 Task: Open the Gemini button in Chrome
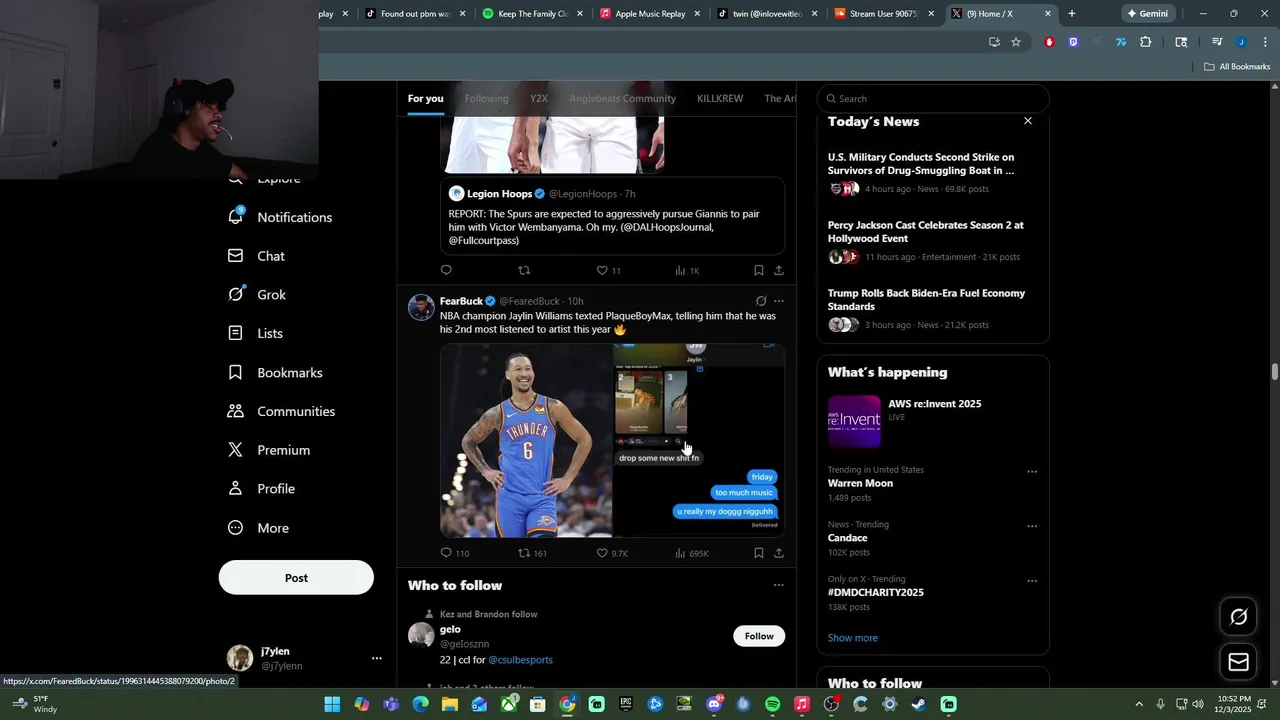pyautogui.click(x=1147, y=14)
